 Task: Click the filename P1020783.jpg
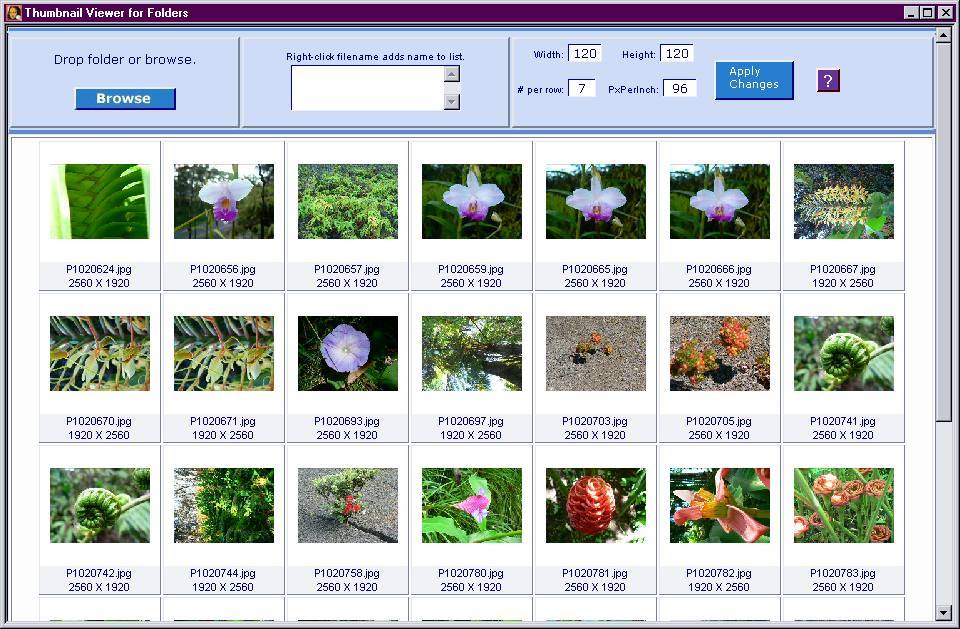843,573
